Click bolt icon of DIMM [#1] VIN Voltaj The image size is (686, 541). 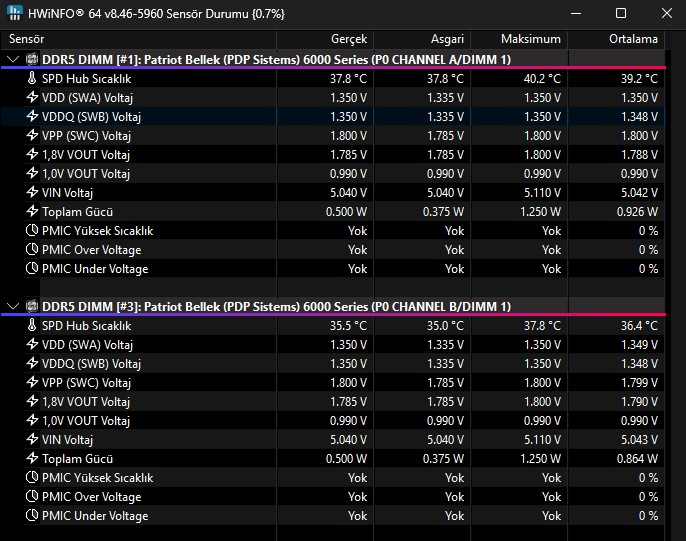click(x=32, y=192)
